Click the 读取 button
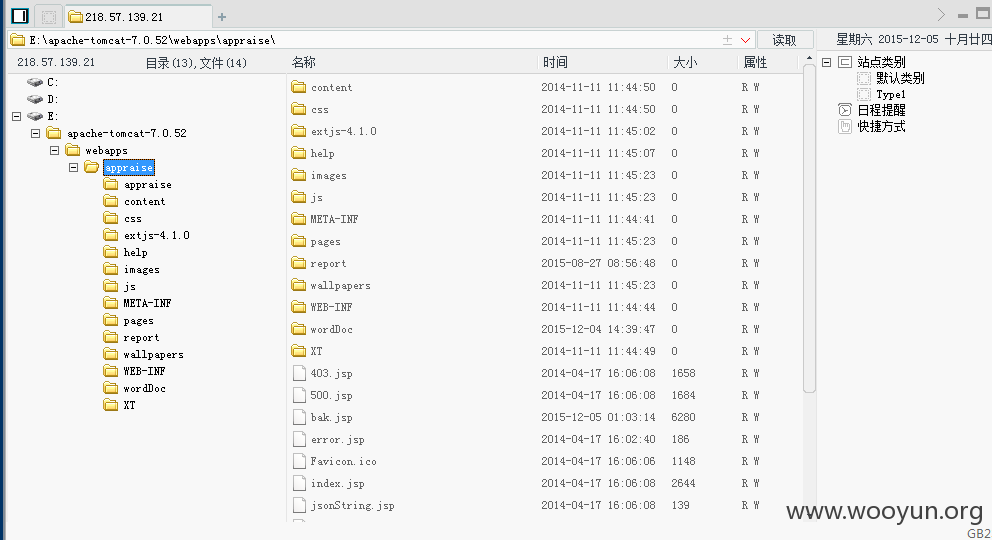The image size is (992, 540). coord(784,40)
